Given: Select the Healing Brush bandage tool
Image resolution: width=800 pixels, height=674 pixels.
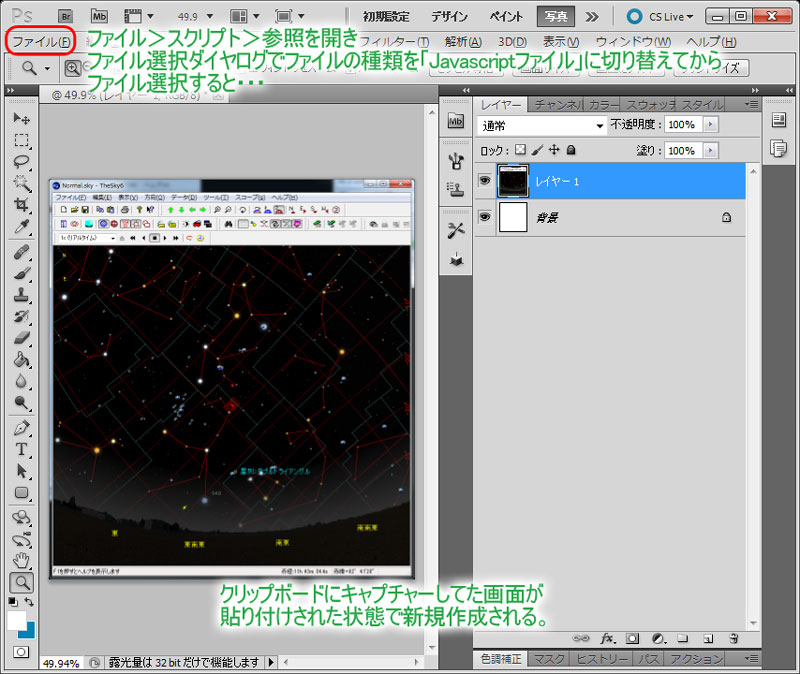Looking at the screenshot, I should point(21,252).
